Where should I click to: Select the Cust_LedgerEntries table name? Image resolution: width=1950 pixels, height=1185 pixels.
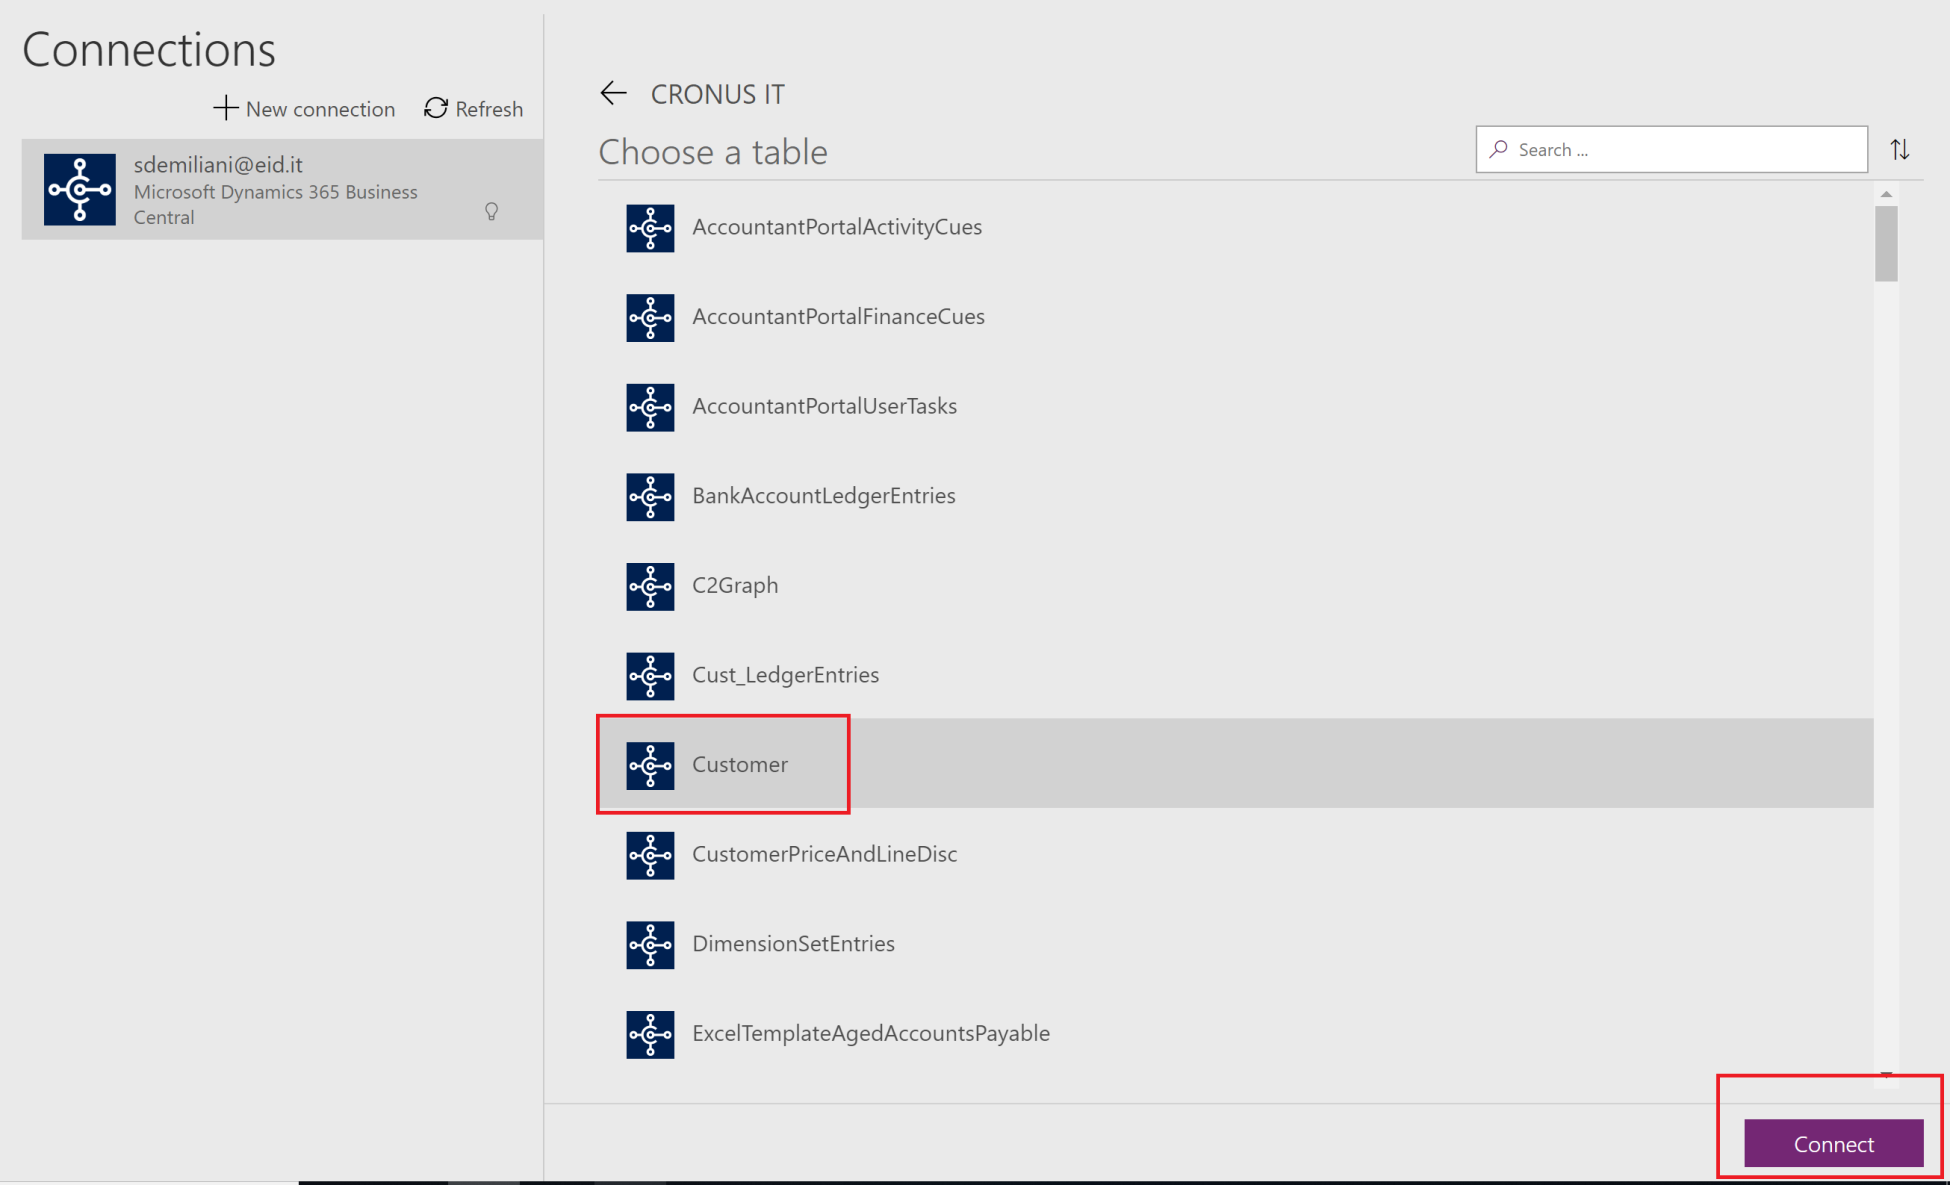(x=785, y=674)
